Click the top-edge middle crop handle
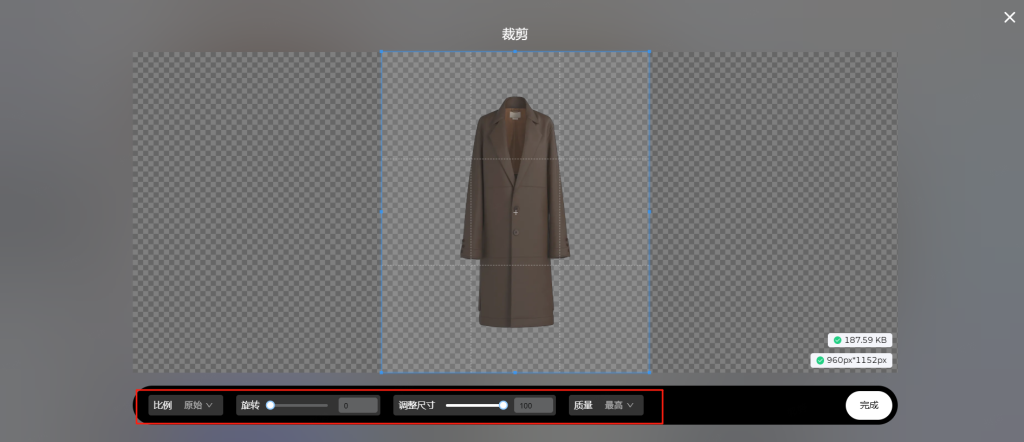 pos(515,52)
